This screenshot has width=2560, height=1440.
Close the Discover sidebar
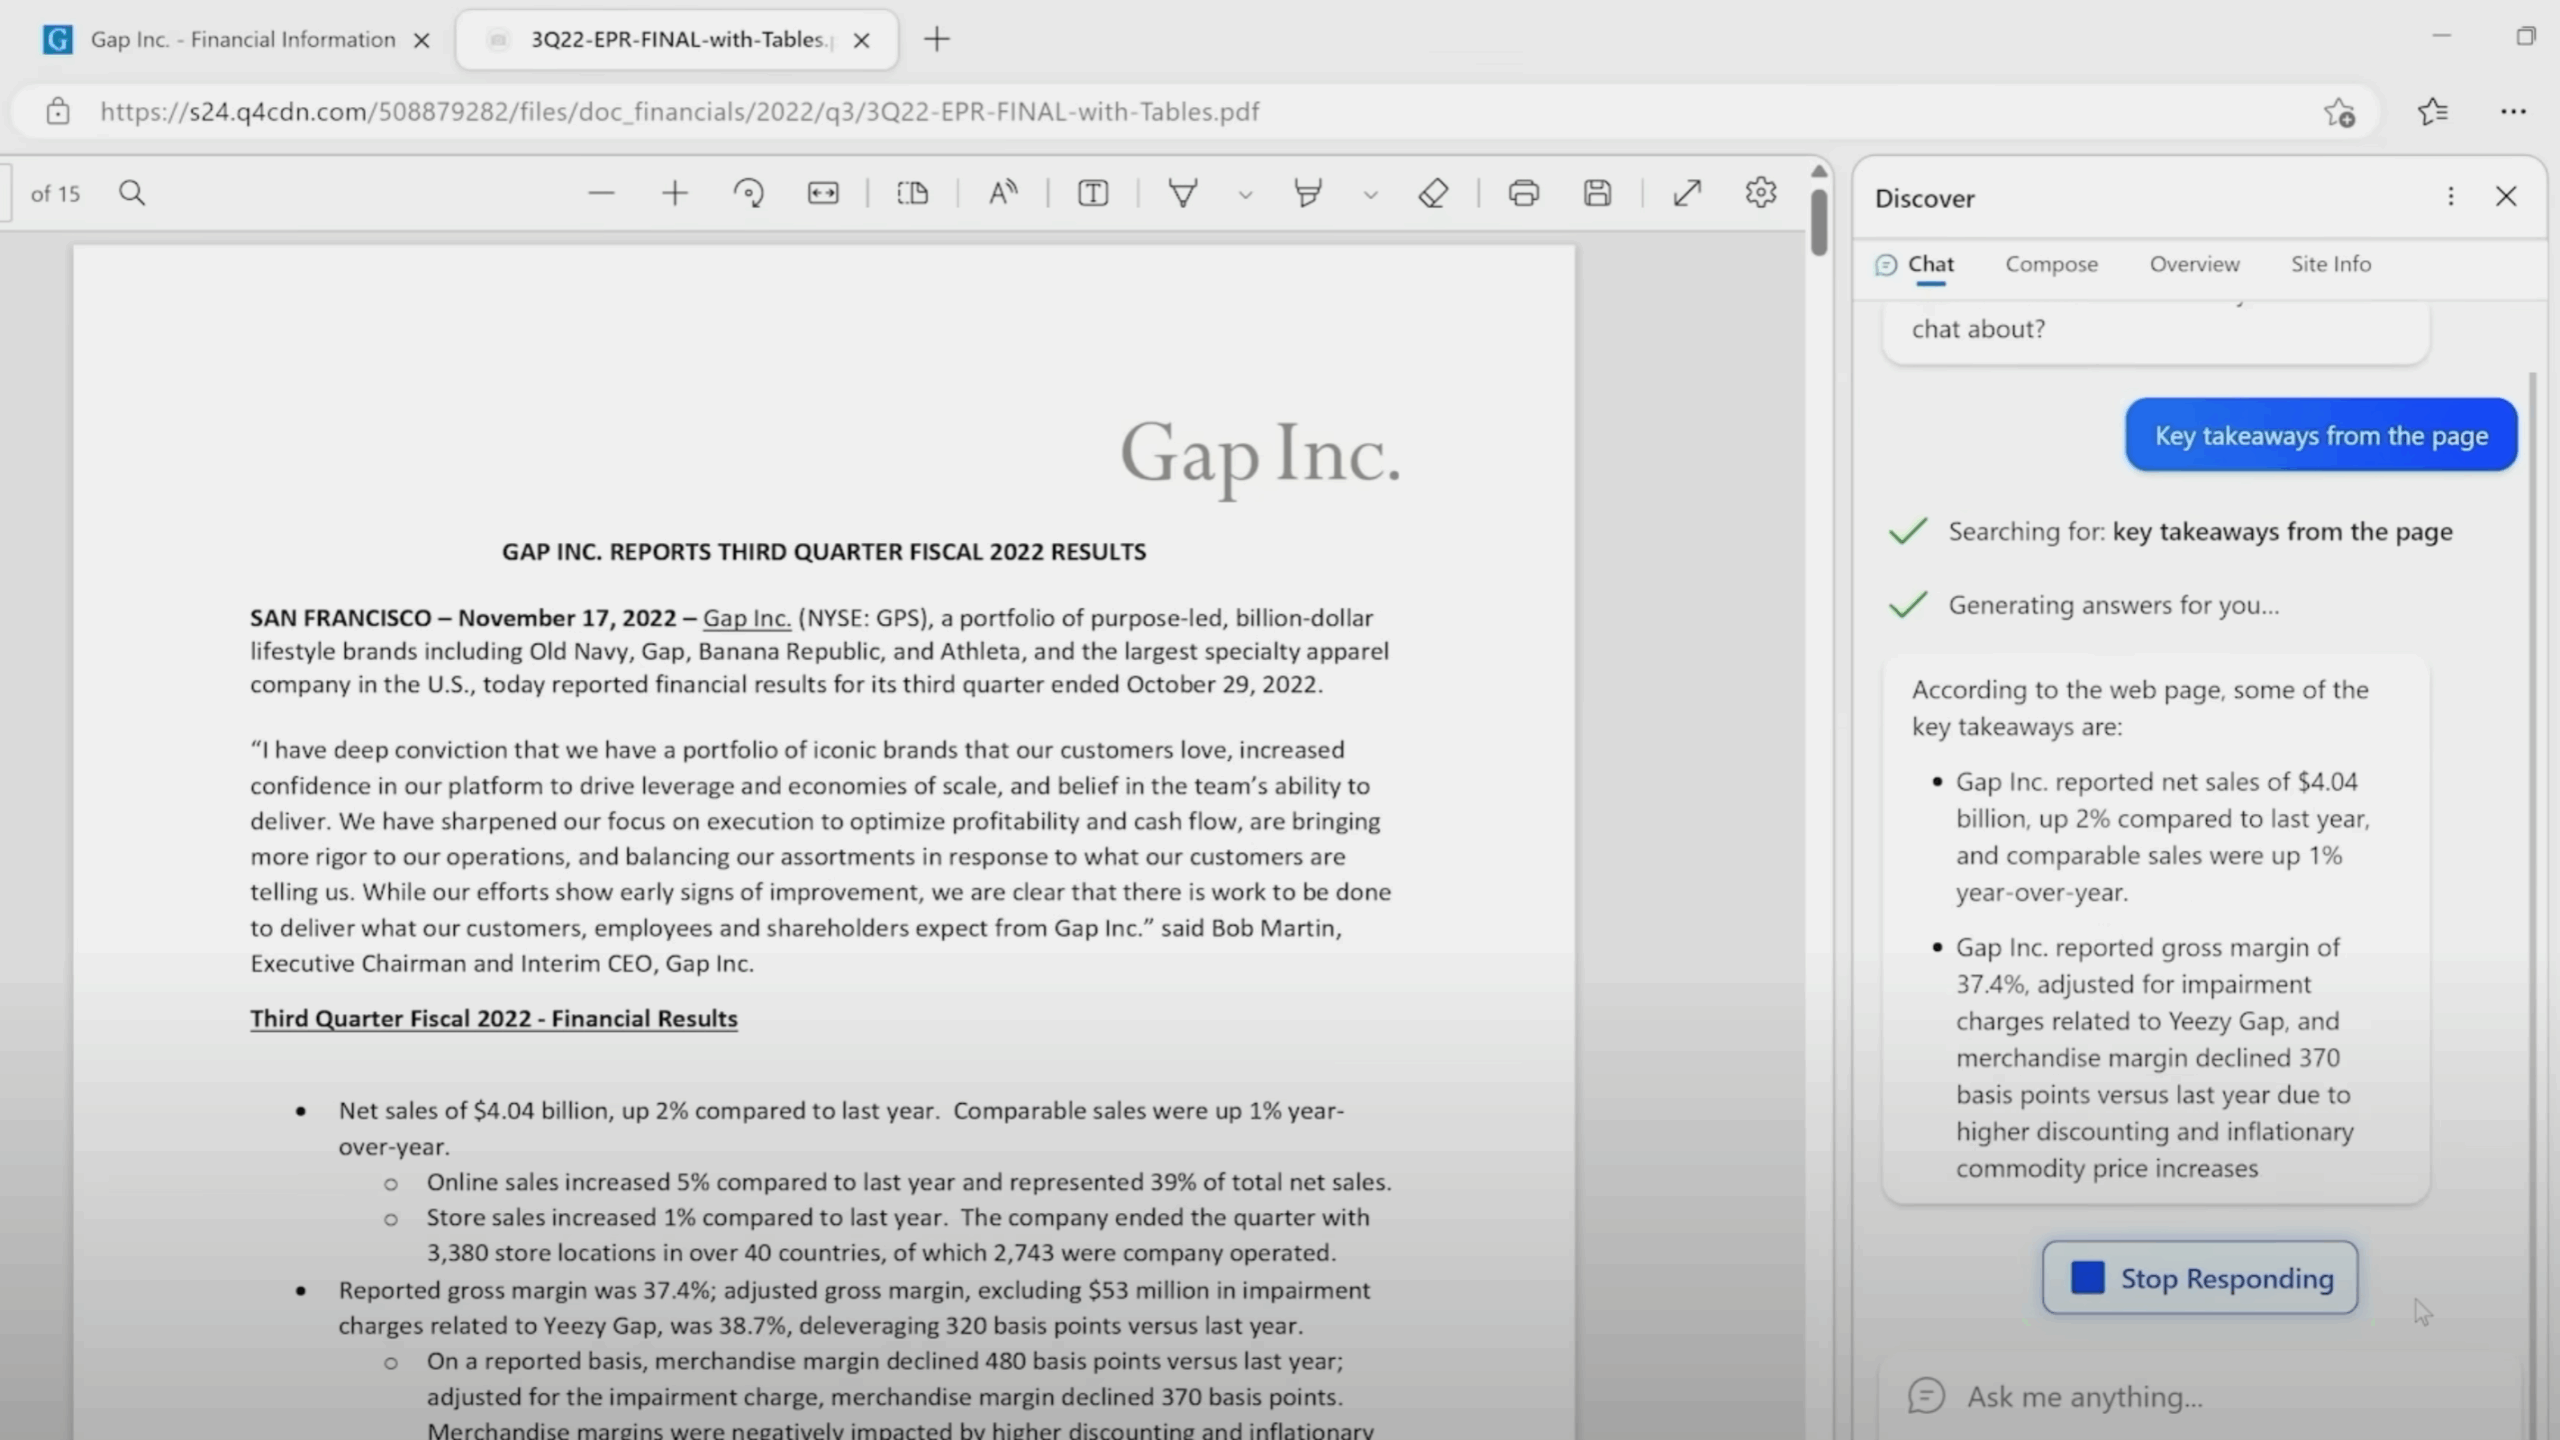[x=2506, y=196]
